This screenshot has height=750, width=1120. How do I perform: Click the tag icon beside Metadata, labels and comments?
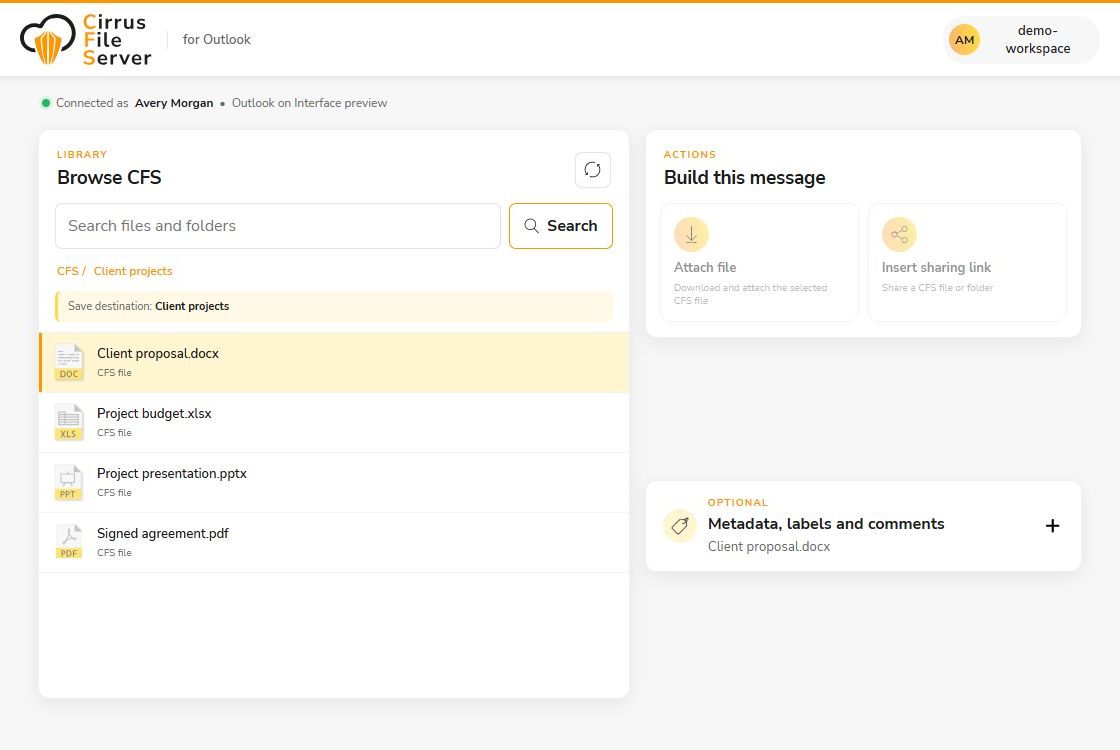pyautogui.click(x=680, y=526)
